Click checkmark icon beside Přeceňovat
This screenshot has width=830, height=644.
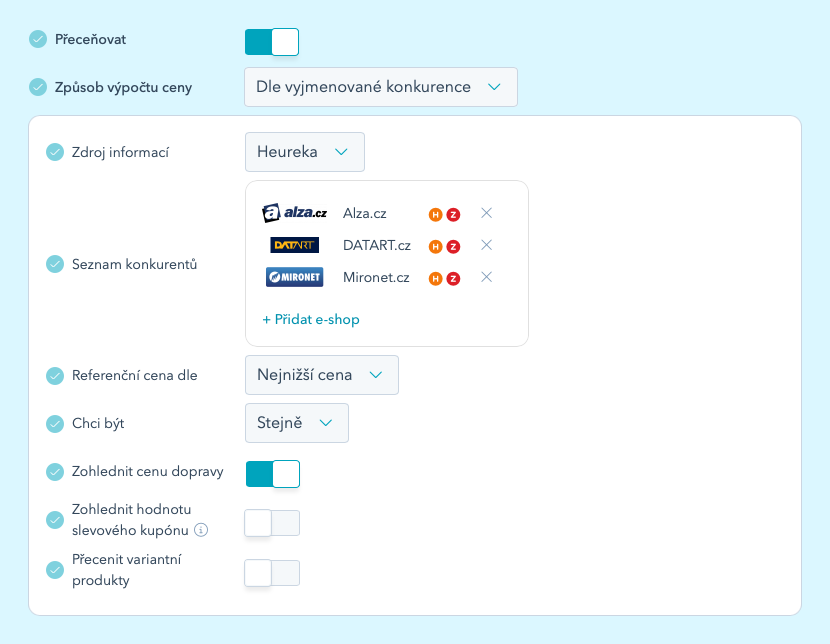click(x=38, y=39)
